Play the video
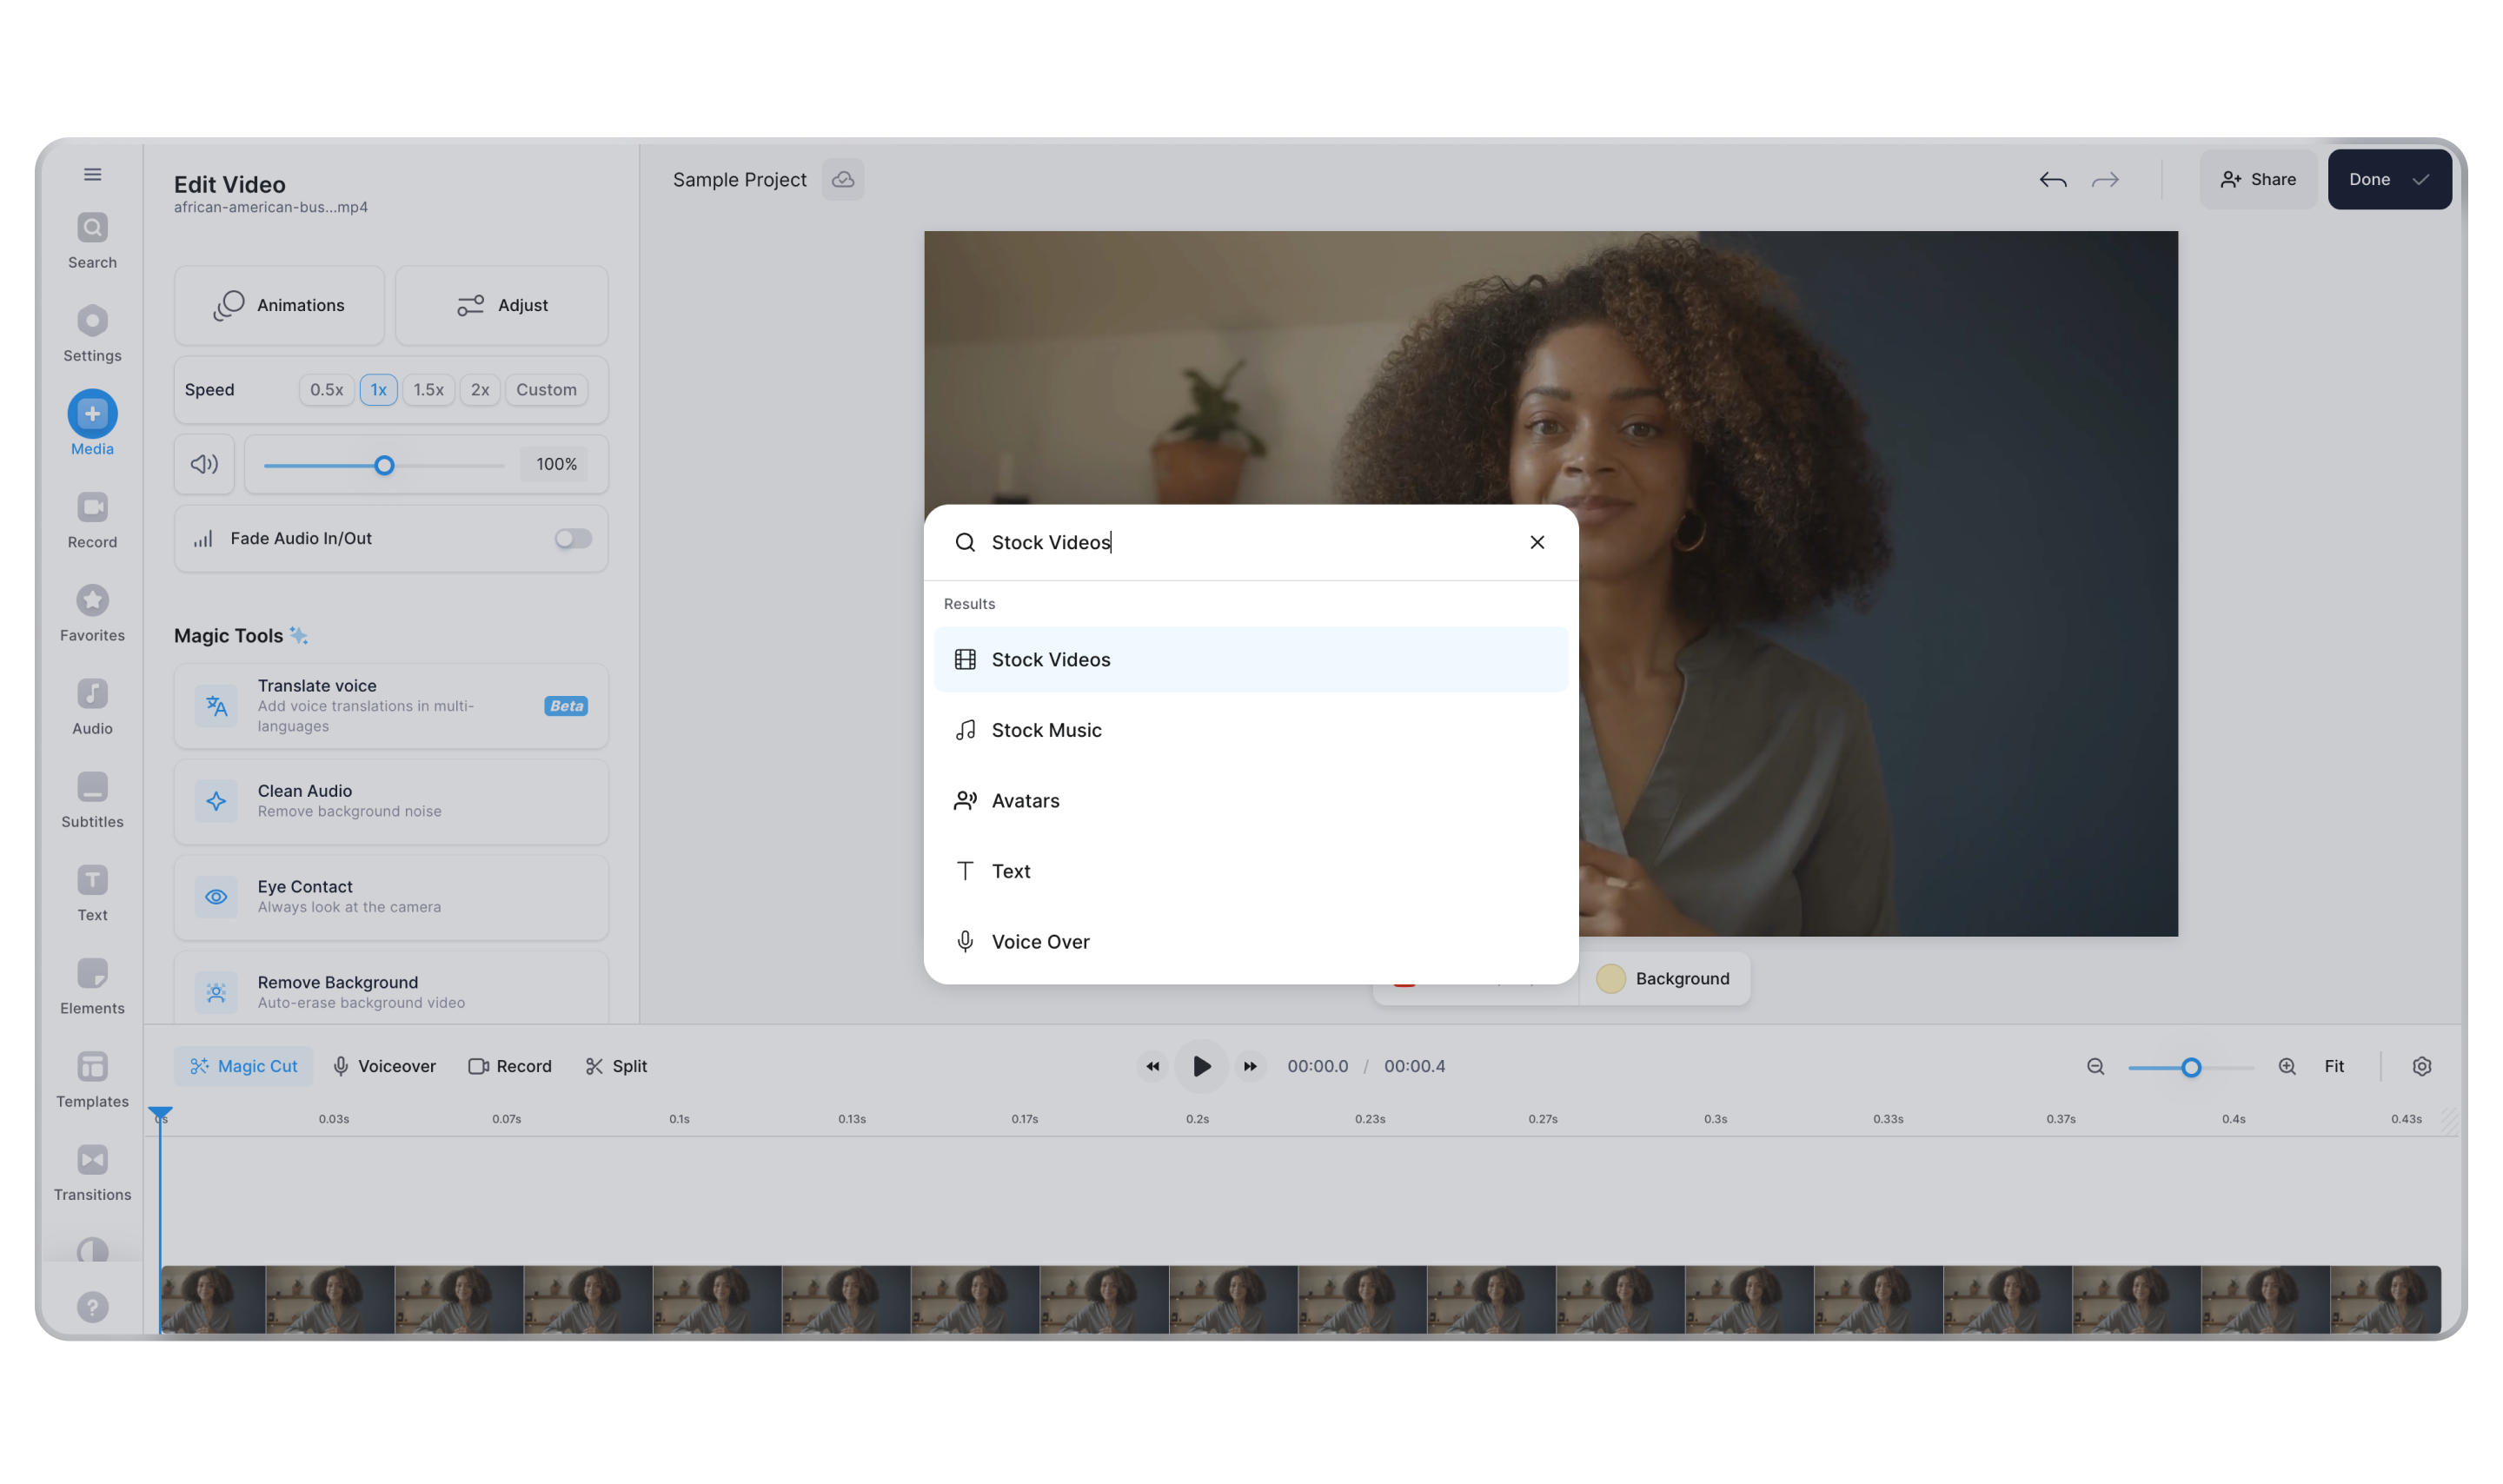 [1201, 1067]
